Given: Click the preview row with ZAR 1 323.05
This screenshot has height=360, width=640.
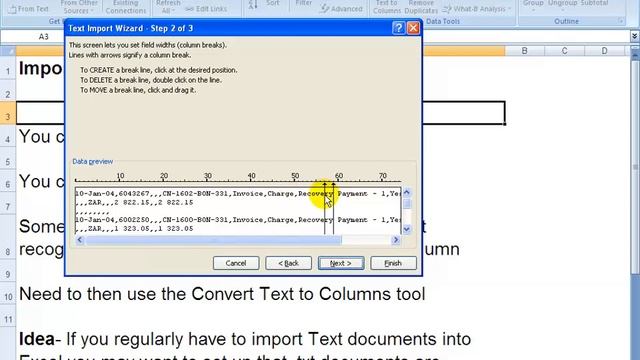Looking at the screenshot, I should [135, 229].
